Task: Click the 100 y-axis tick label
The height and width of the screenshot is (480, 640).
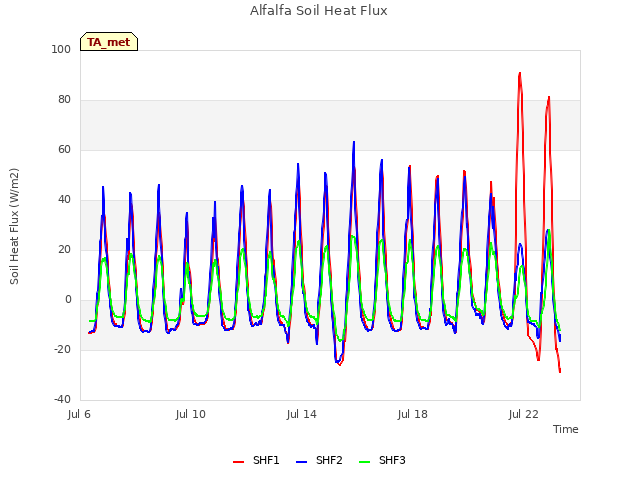Action: tap(61, 49)
